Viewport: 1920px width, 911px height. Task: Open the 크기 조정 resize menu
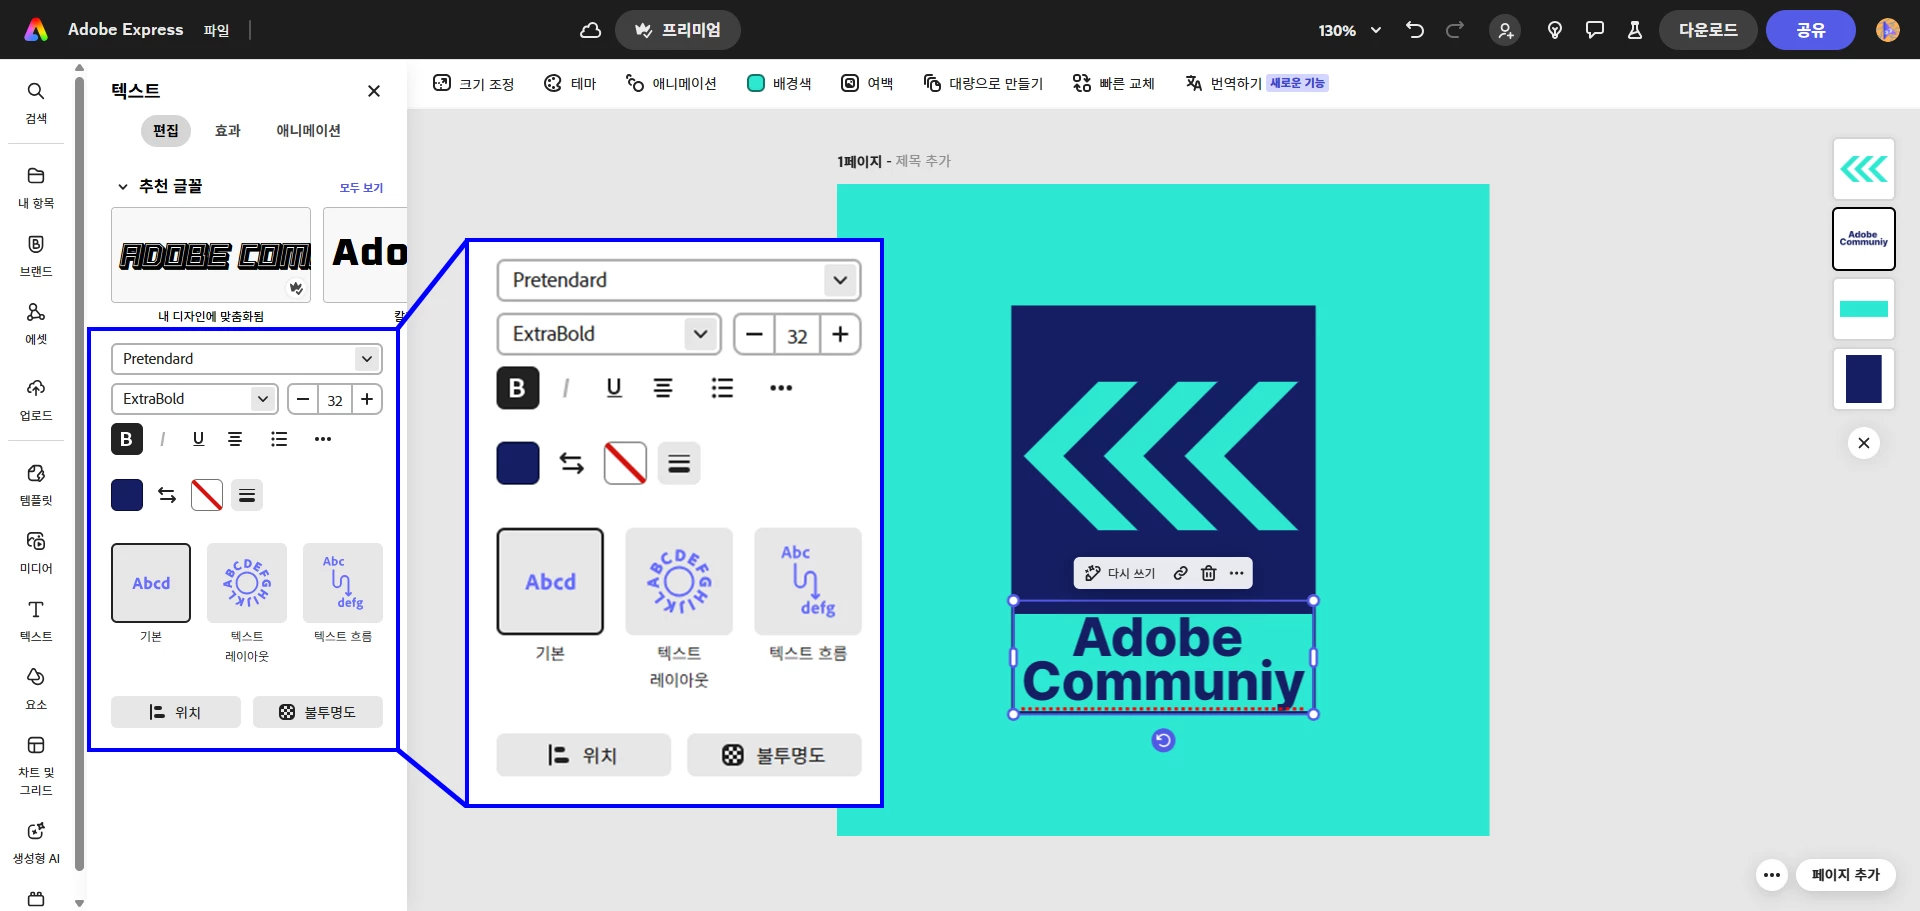point(473,83)
